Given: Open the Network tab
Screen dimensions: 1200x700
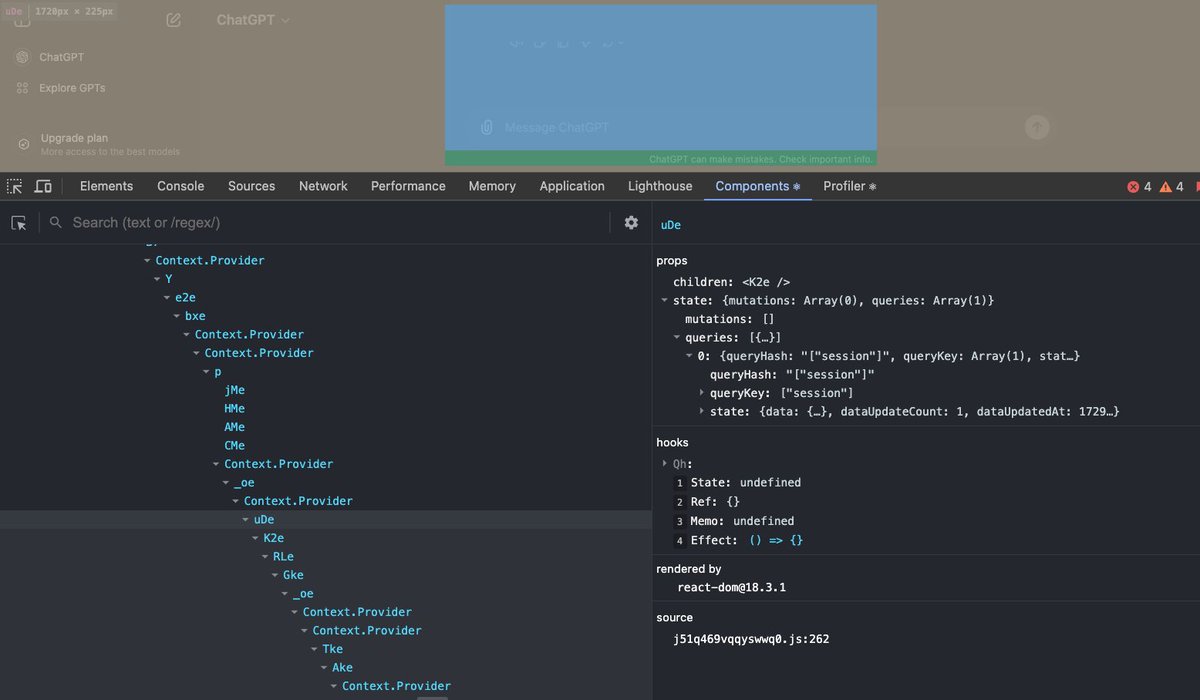Looking at the screenshot, I should (x=323, y=186).
